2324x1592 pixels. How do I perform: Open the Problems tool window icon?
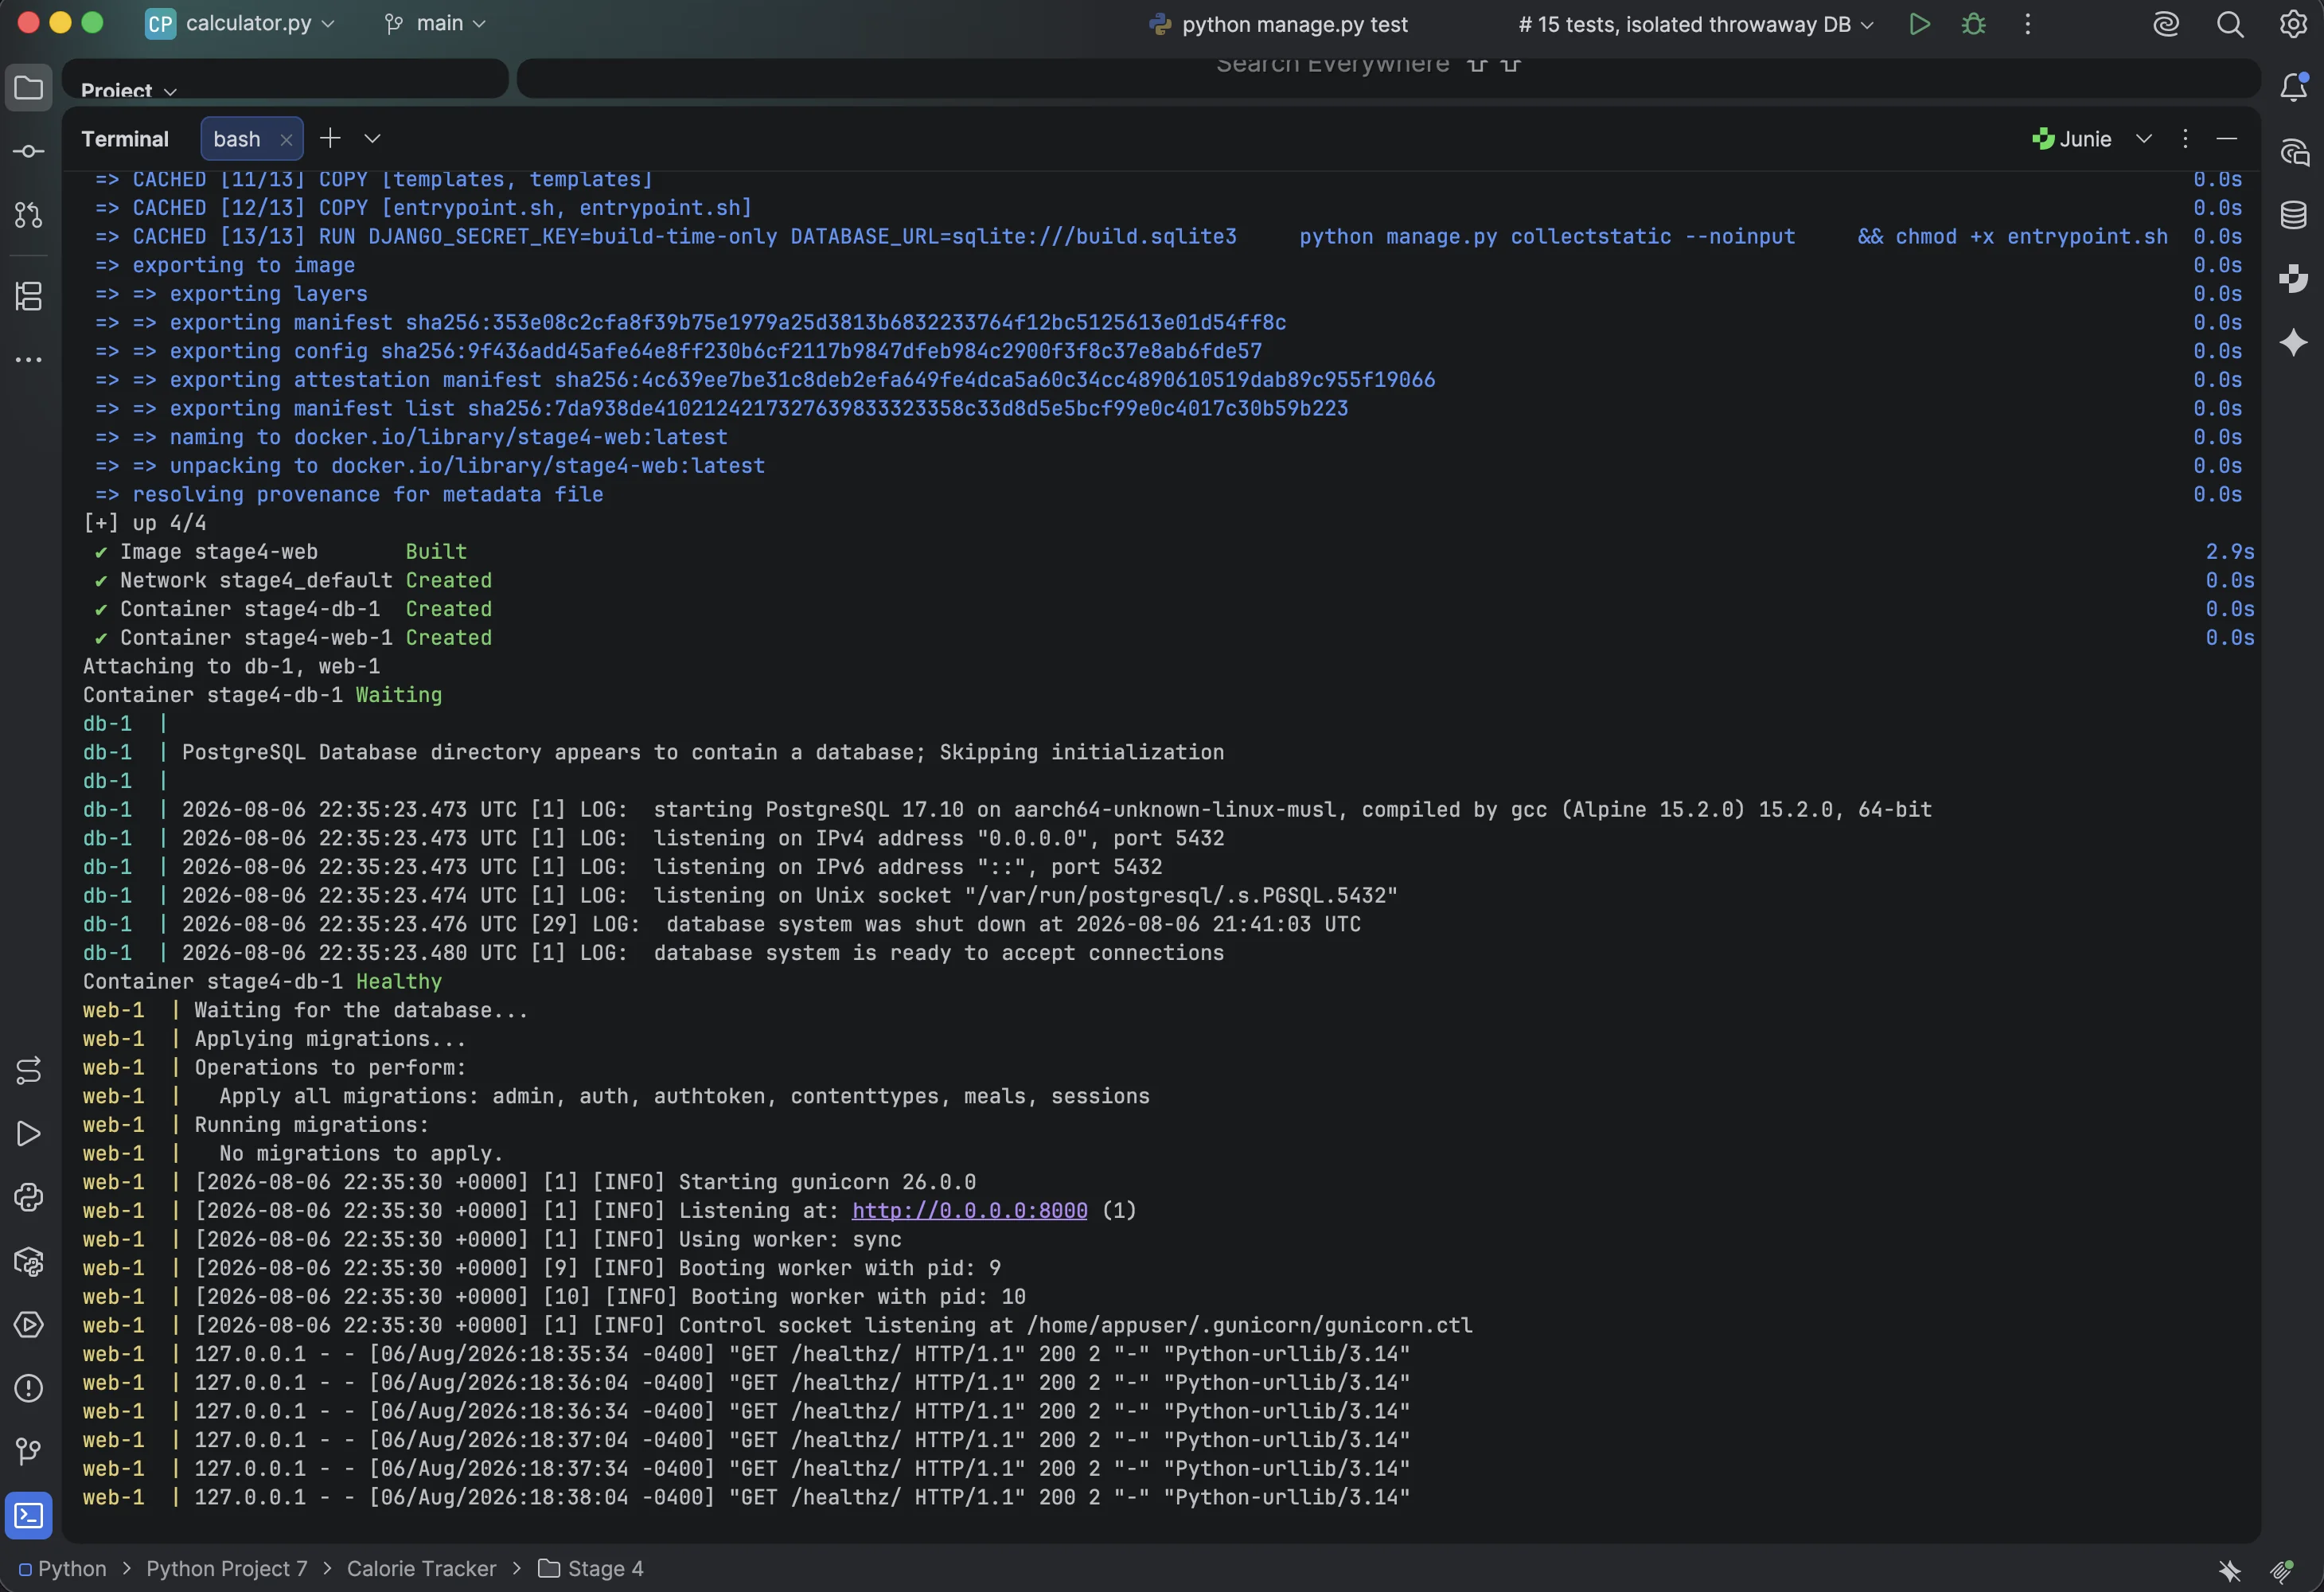[x=28, y=1388]
